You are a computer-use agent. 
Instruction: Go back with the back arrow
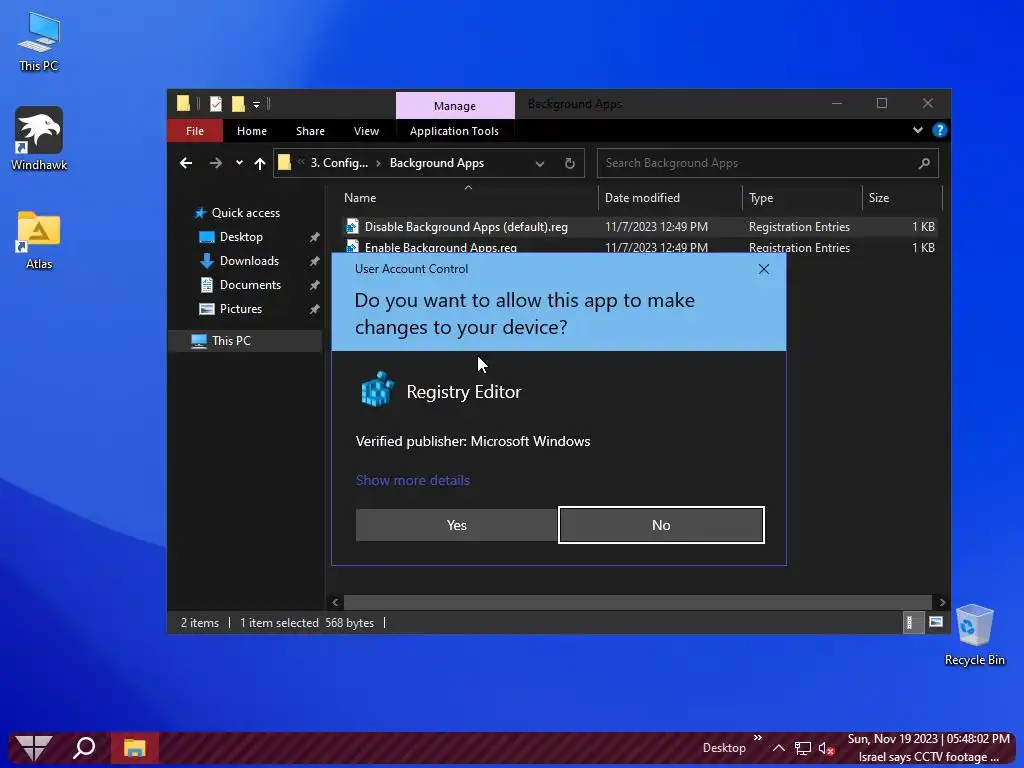point(186,163)
